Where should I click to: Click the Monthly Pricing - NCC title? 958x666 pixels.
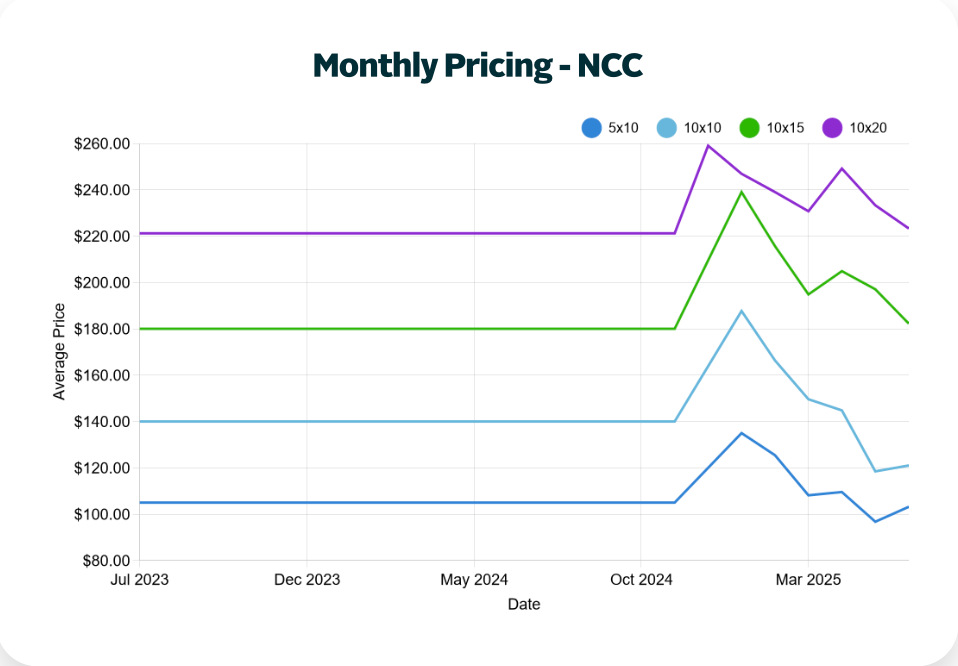478,65
